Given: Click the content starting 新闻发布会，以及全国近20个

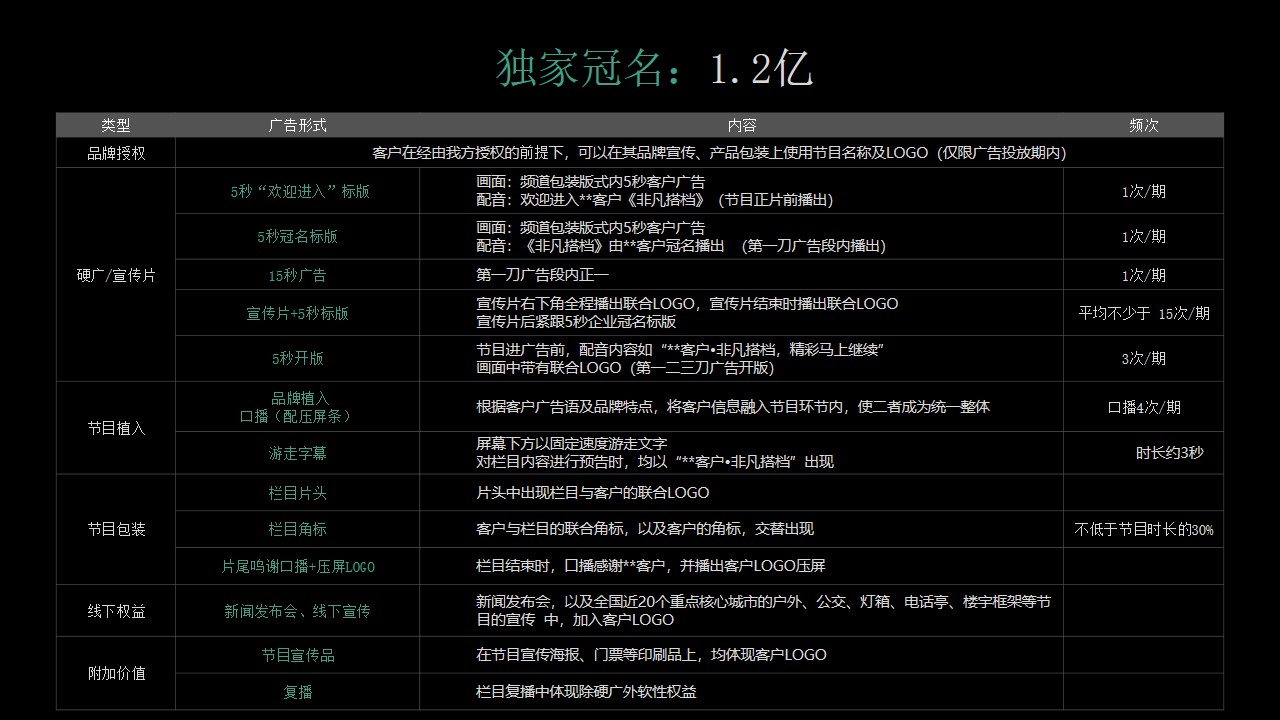Looking at the screenshot, I should point(741,611).
